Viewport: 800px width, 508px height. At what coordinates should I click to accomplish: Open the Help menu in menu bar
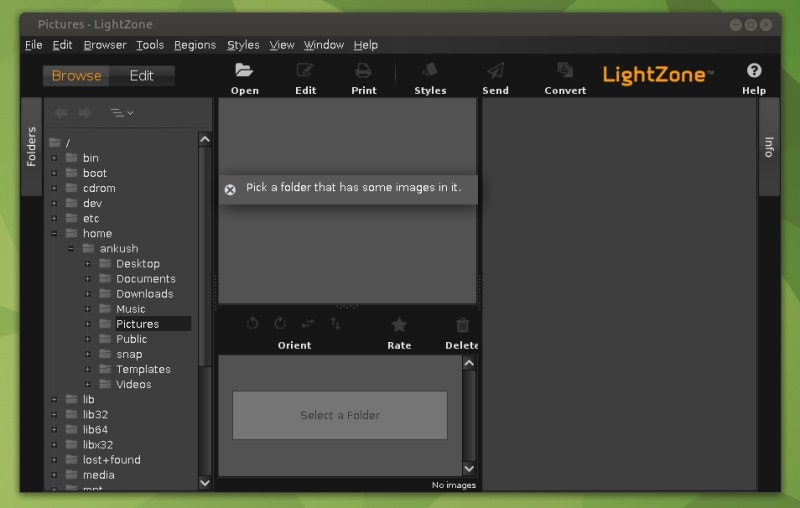pyautogui.click(x=366, y=45)
